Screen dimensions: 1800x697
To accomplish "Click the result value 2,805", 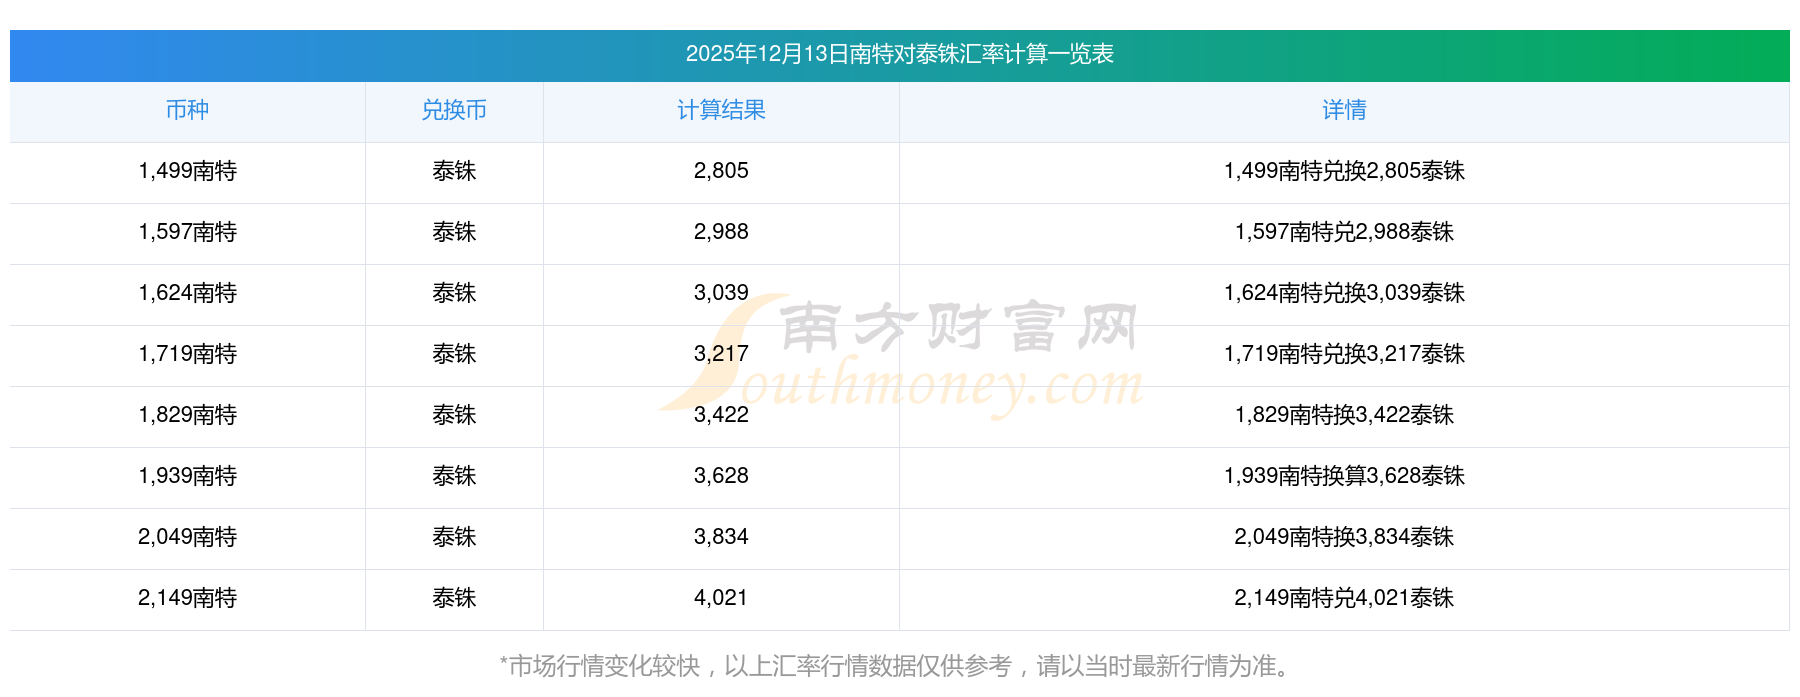I will [721, 171].
